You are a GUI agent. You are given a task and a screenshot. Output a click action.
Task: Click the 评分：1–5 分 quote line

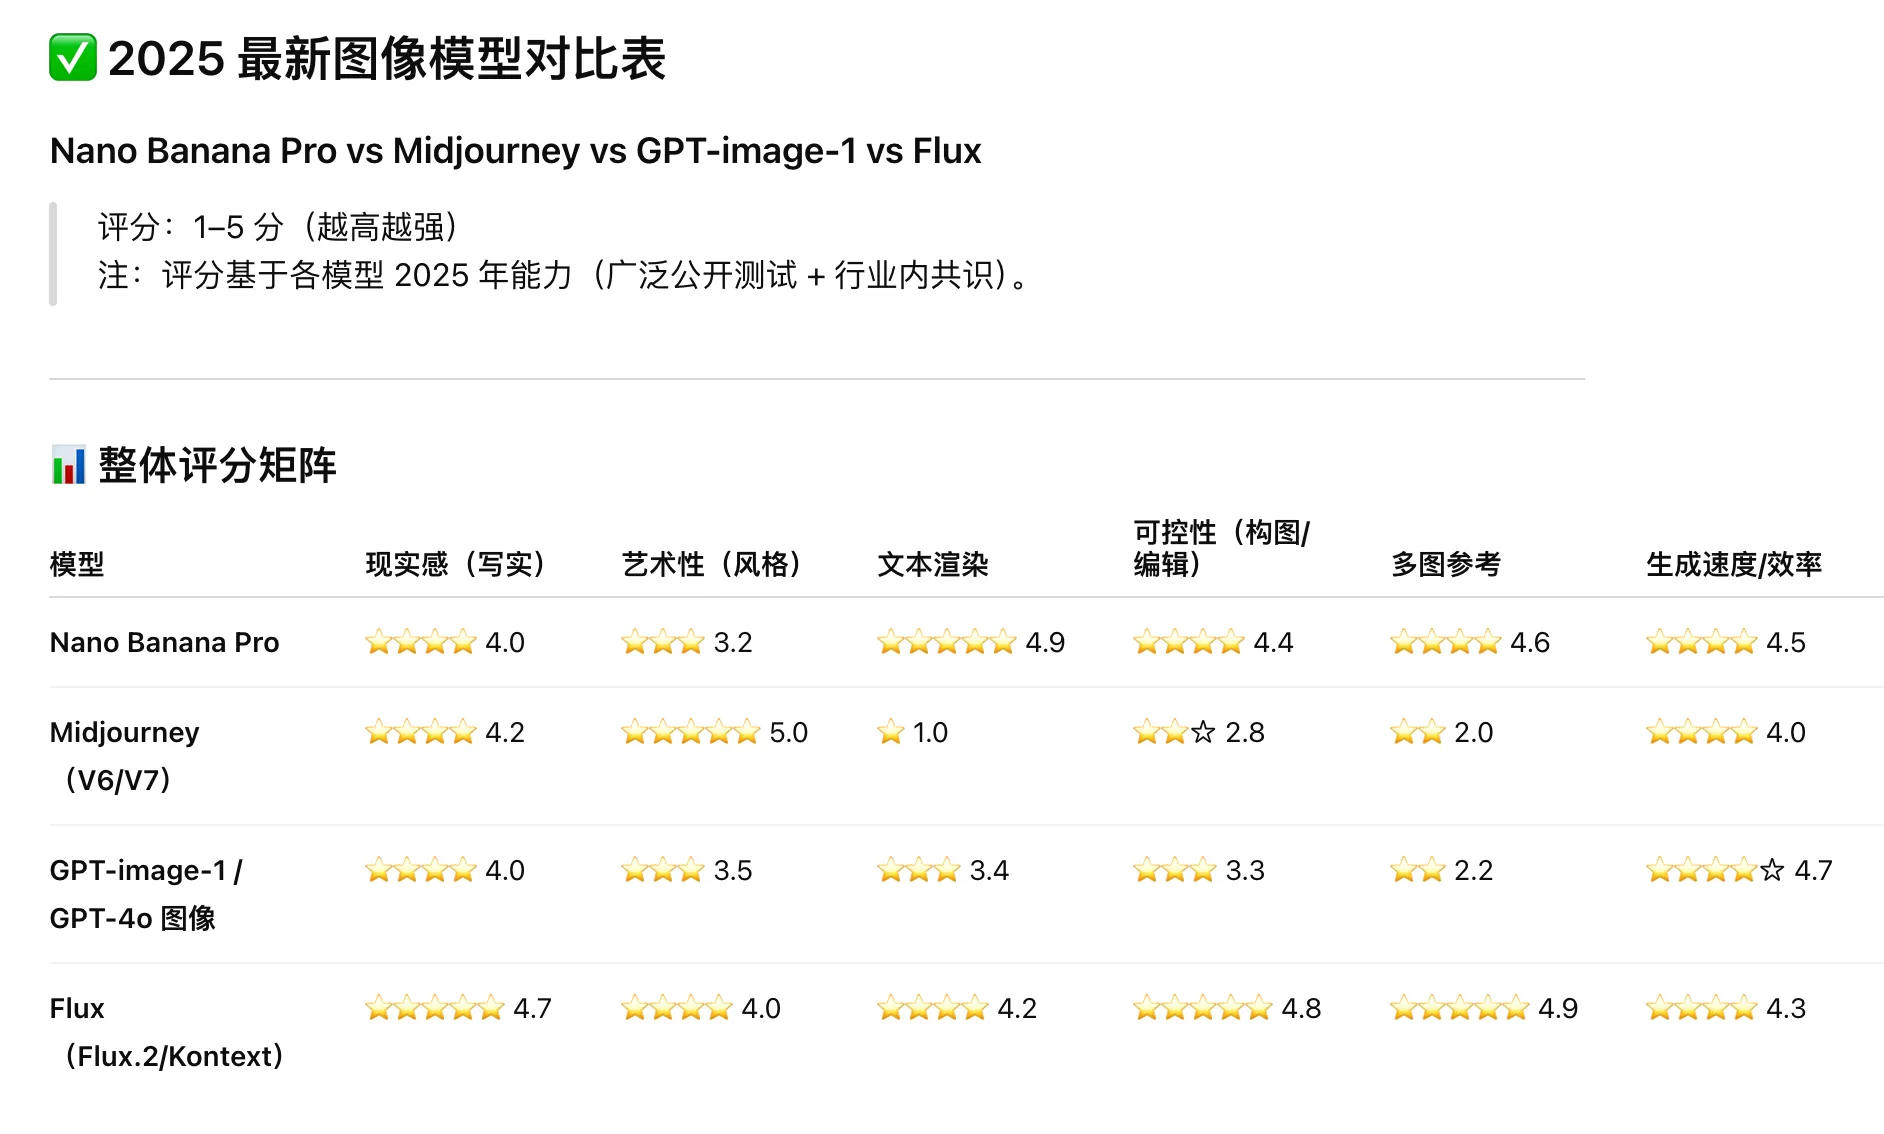coord(277,228)
